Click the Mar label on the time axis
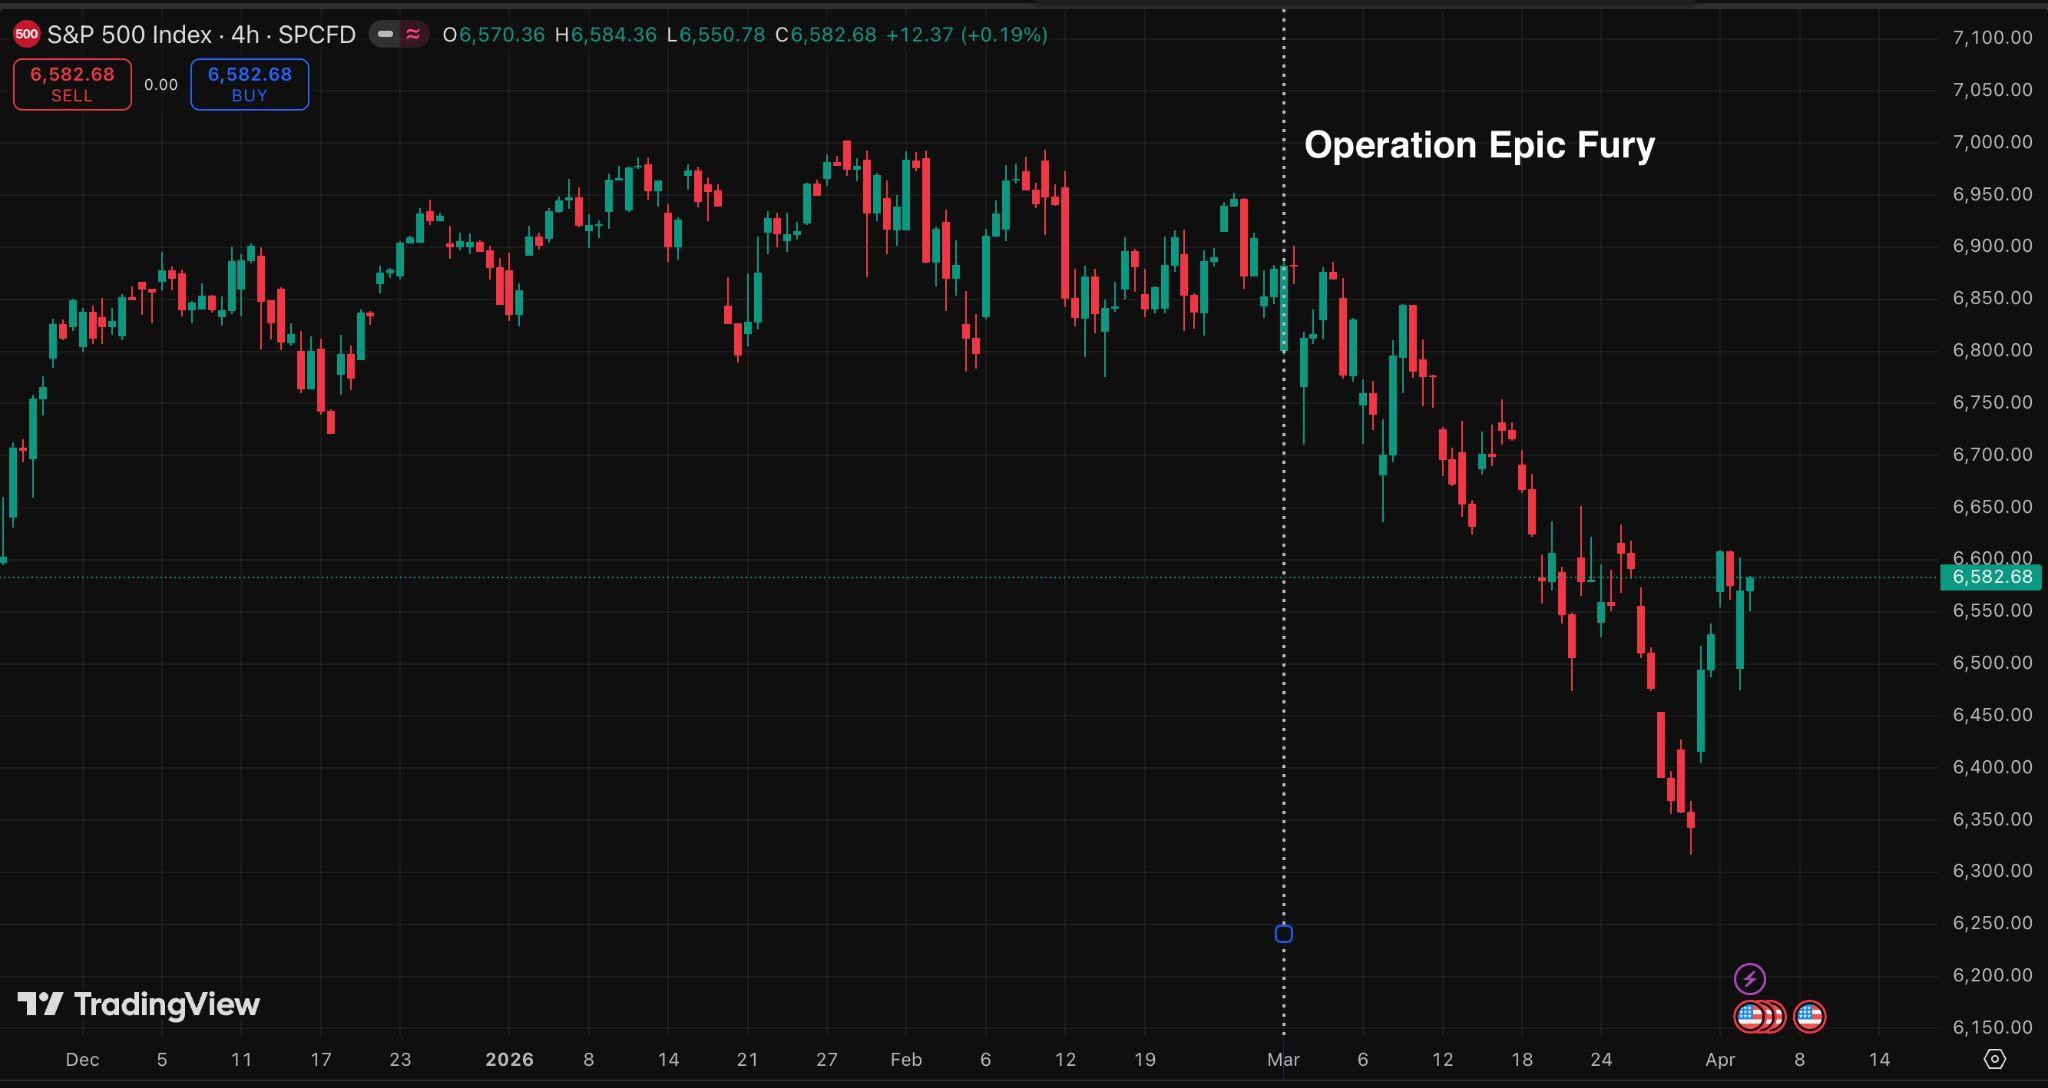This screenshot has height=1088, width=2048. click(1283, 1059)
